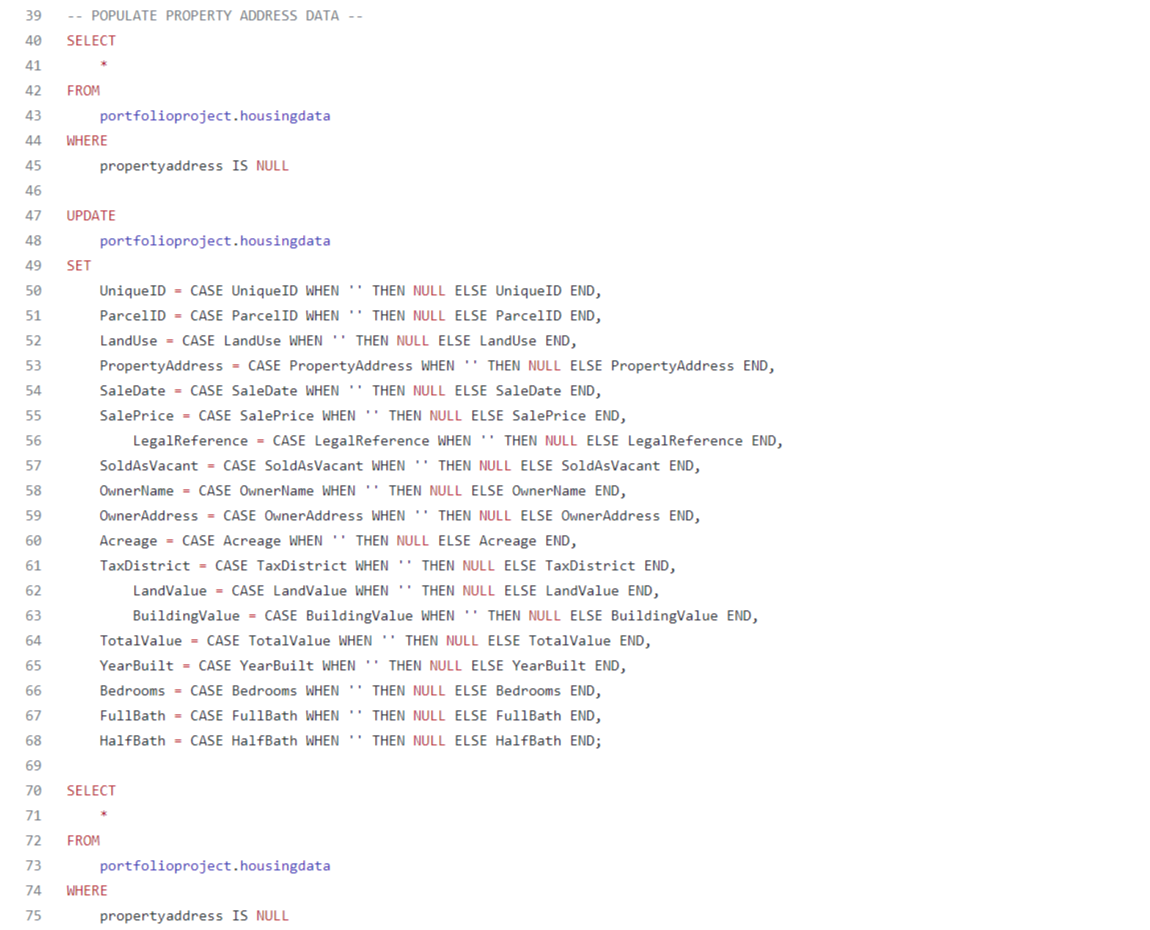Click the TaxDistrict assignment on line 61
The height and width of the screenshot is (930, 1150).
[388, 565]
